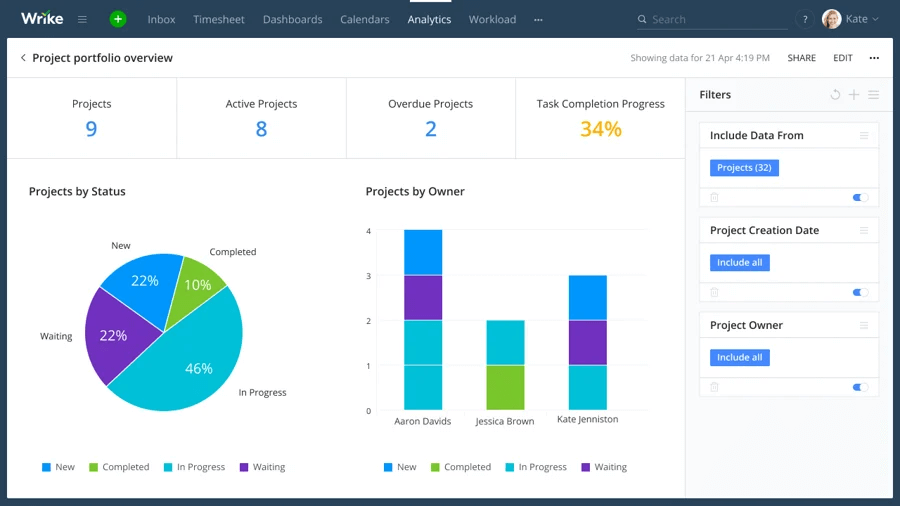Screen dimensions: 900x506
Task: Click the SHARE button
Action: (x=801, y=58)
